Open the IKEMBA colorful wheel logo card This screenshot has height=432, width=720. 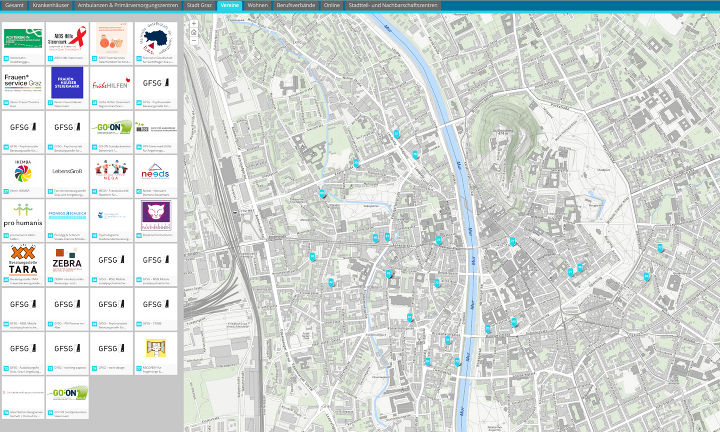coord(23,176)
